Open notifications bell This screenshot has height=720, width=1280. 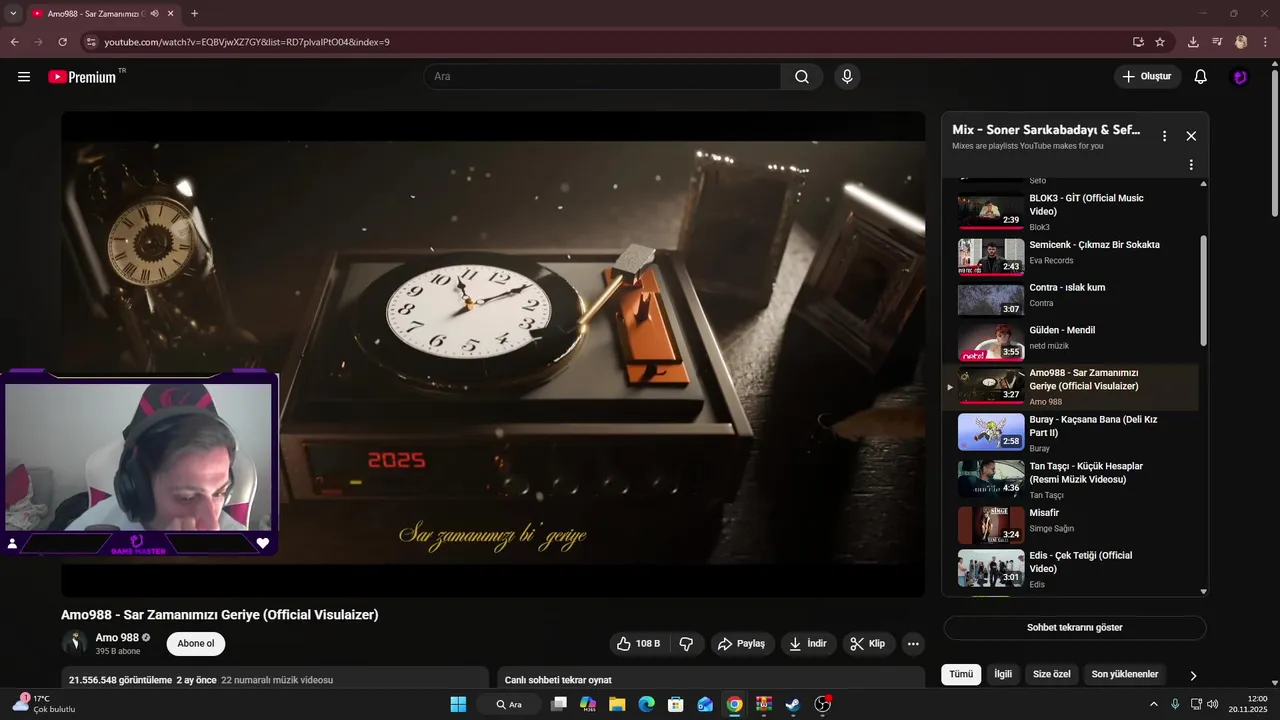pos(1201,77)
